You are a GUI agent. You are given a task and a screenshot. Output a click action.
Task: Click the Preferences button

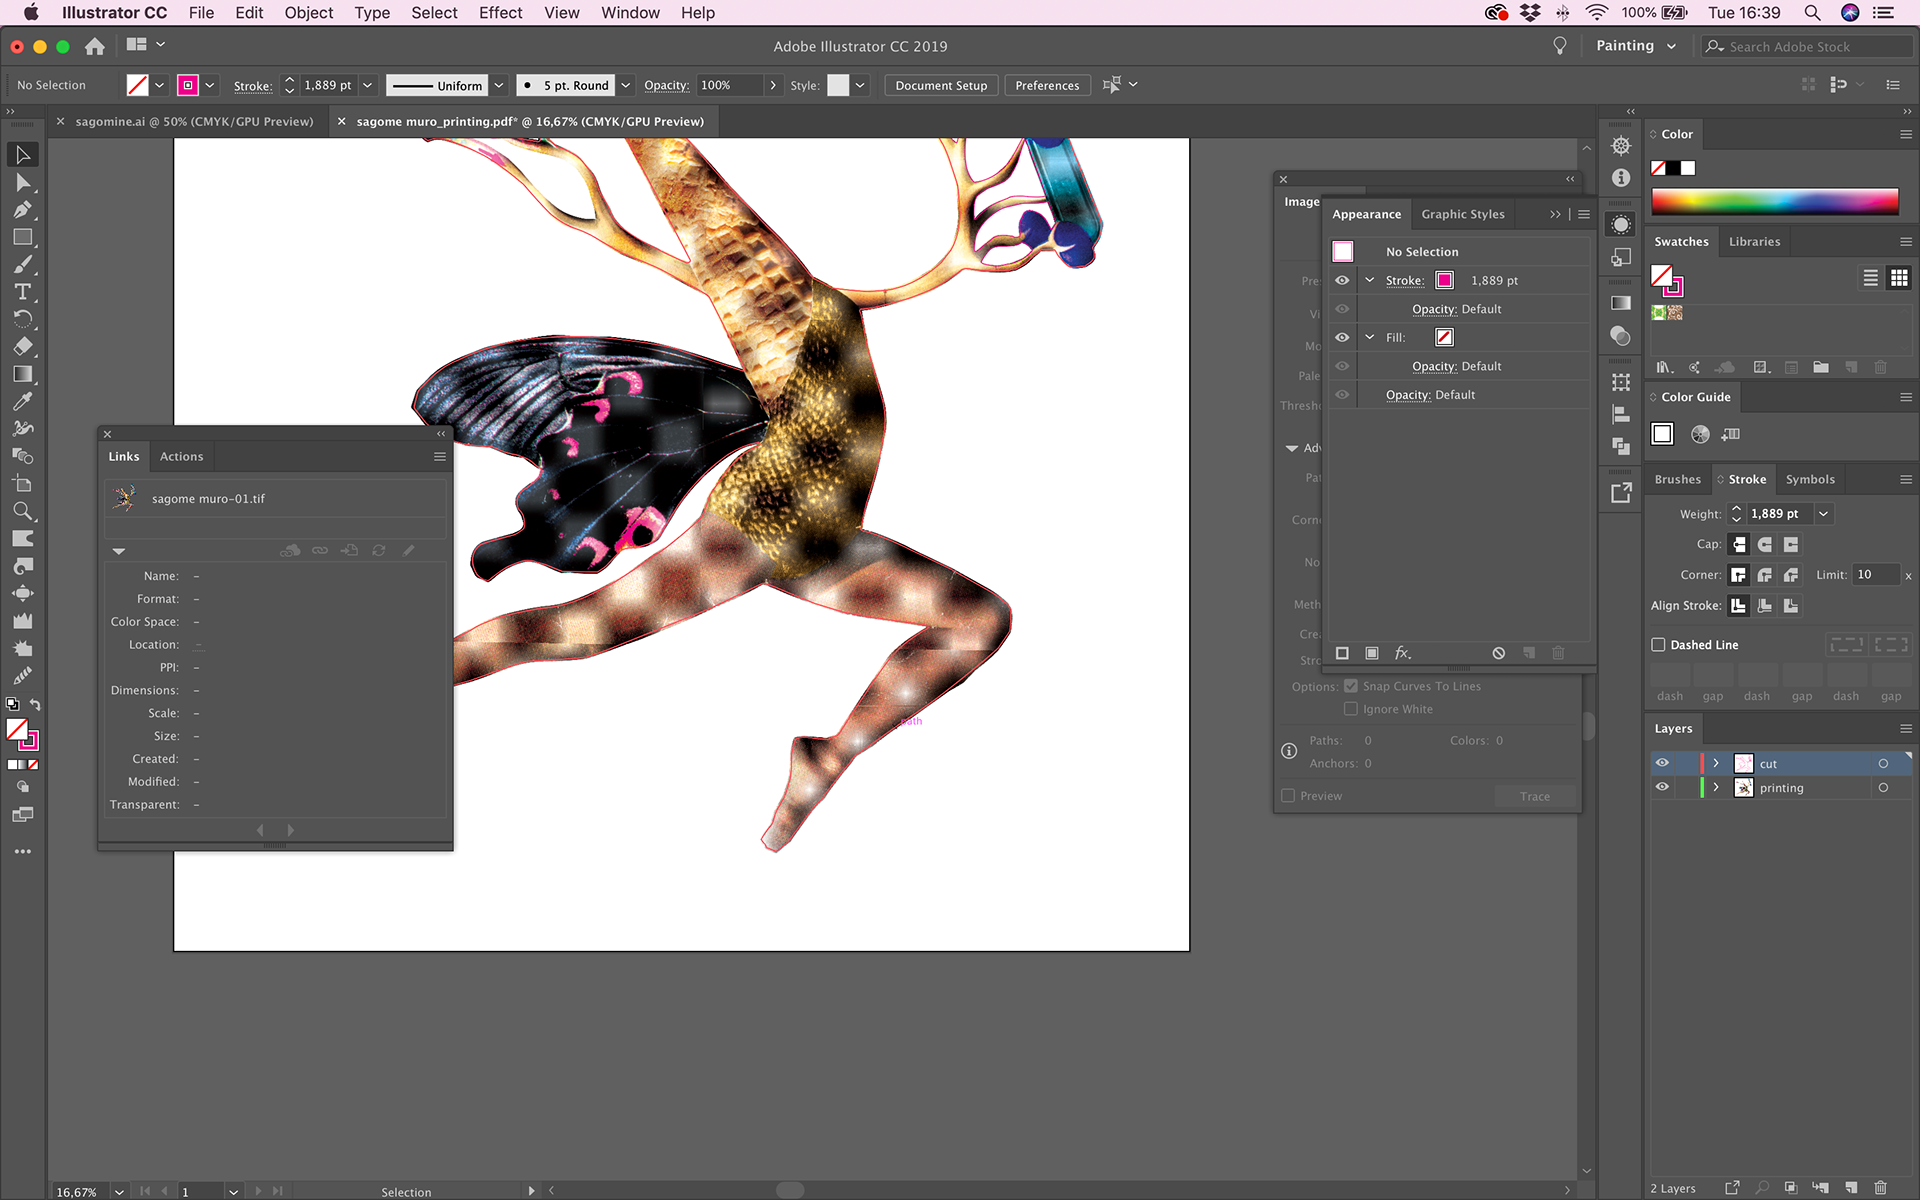[x=1047, y=85]
